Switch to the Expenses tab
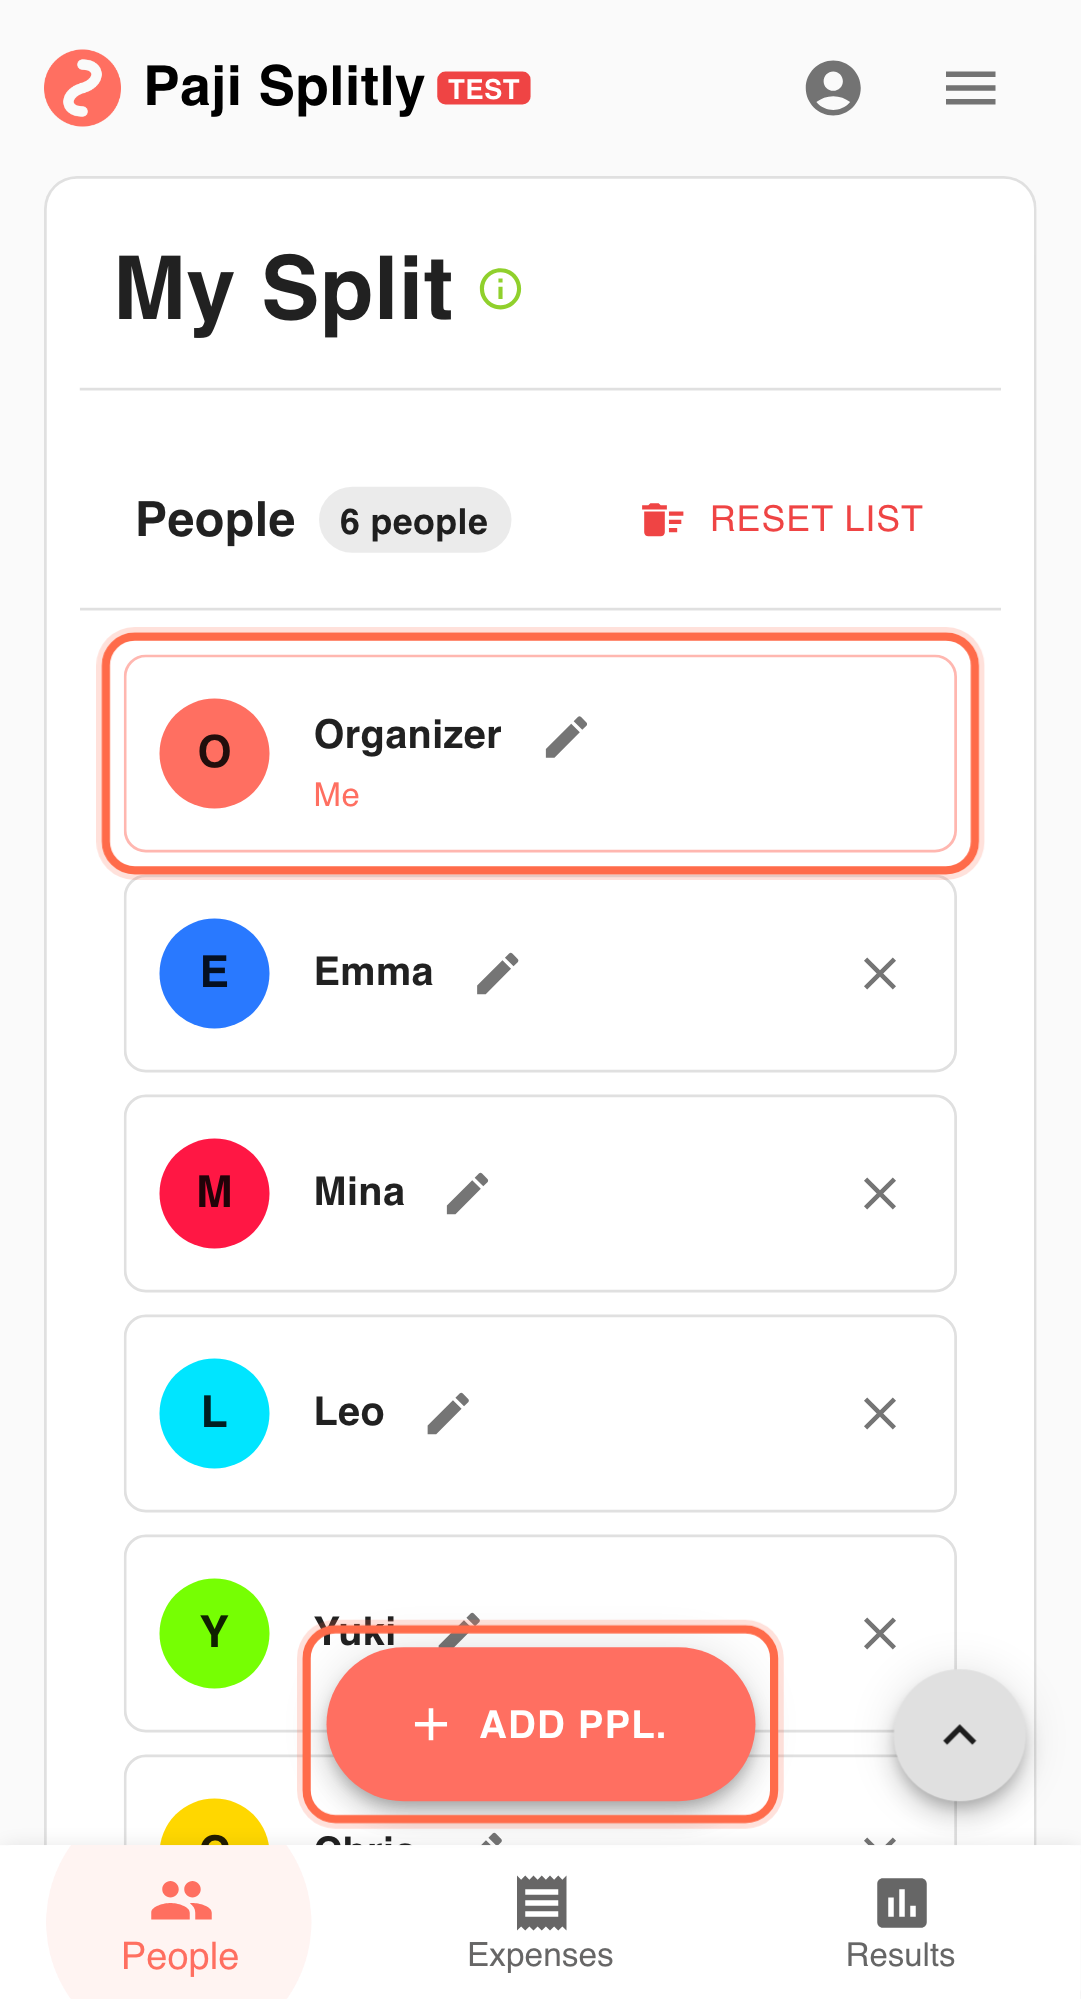 [539, 1920]
